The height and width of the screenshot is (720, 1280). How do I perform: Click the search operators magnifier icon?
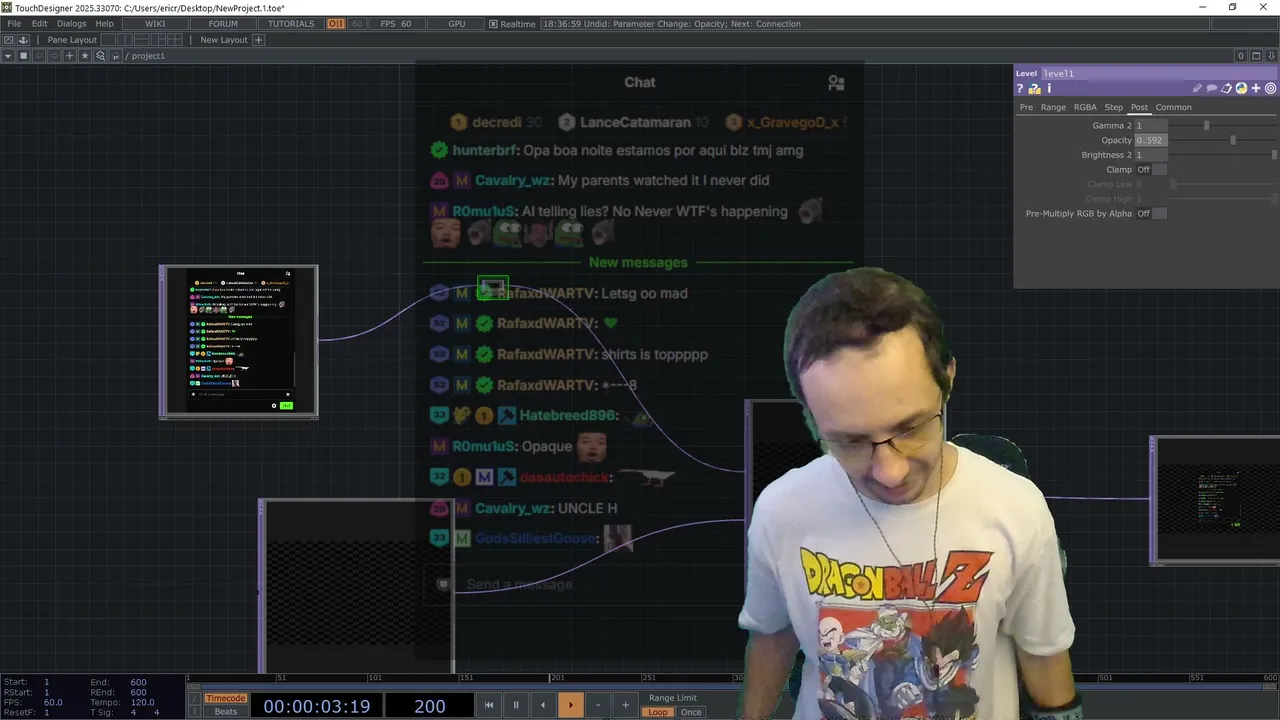point(100,56)
